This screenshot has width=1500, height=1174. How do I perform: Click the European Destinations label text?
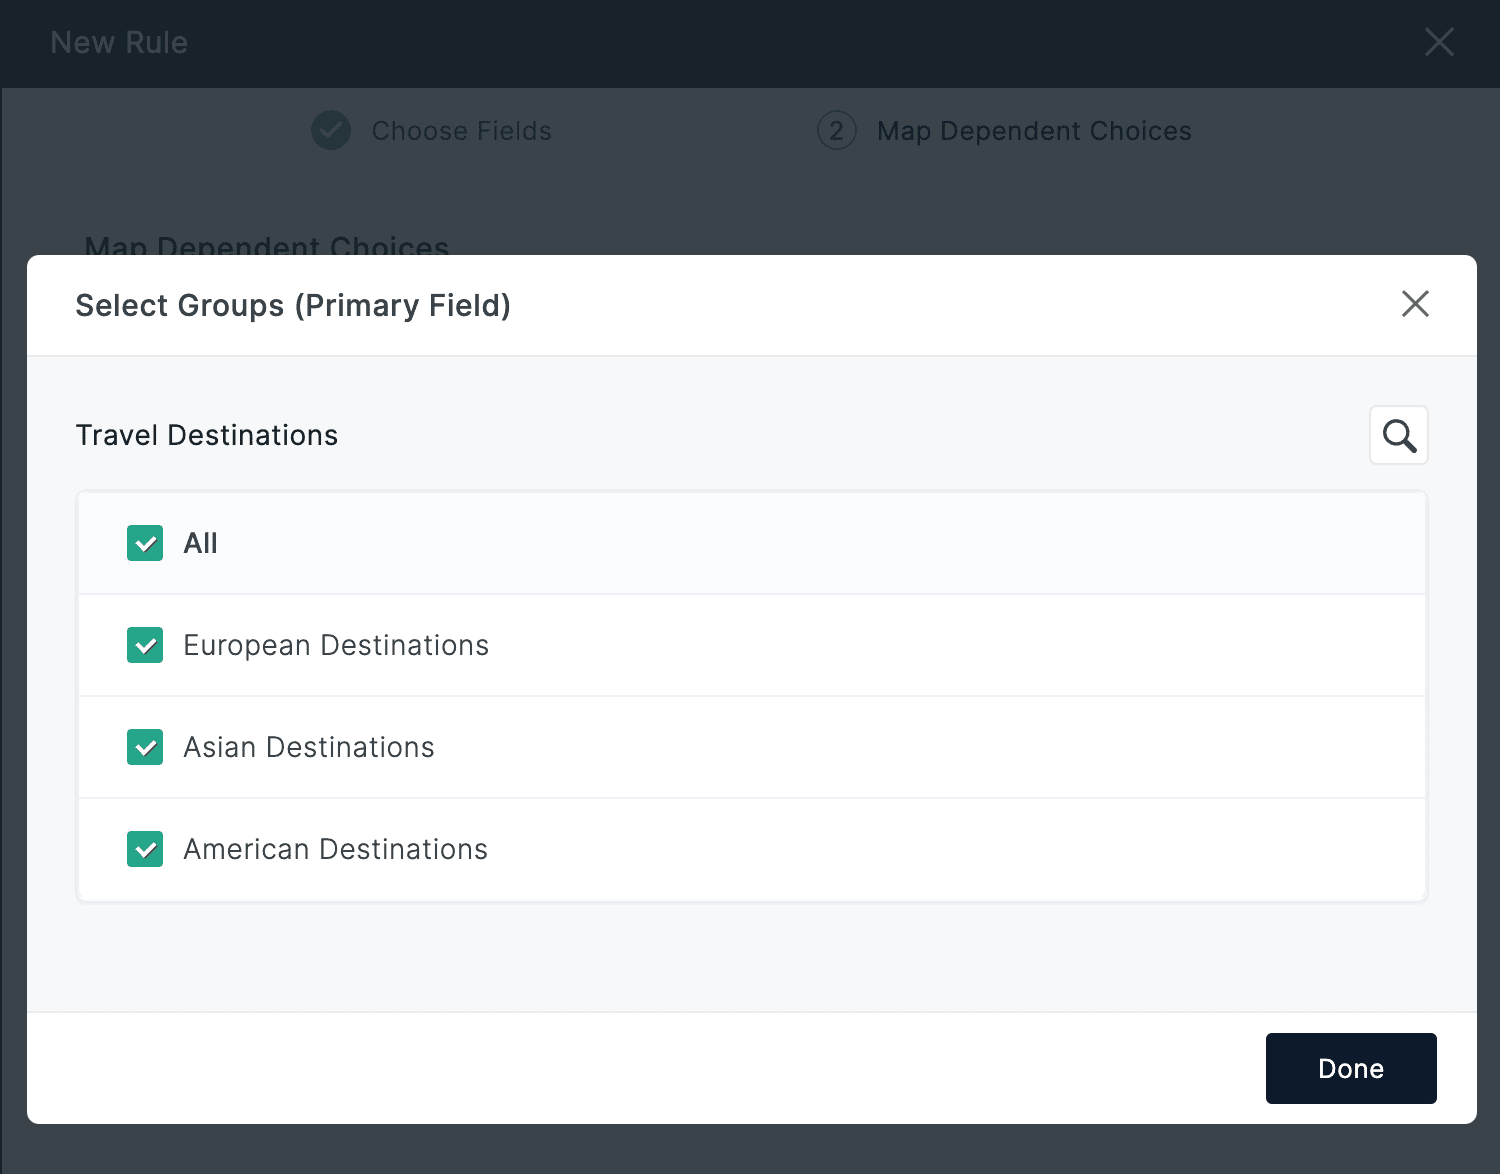(x=336, y=645)
